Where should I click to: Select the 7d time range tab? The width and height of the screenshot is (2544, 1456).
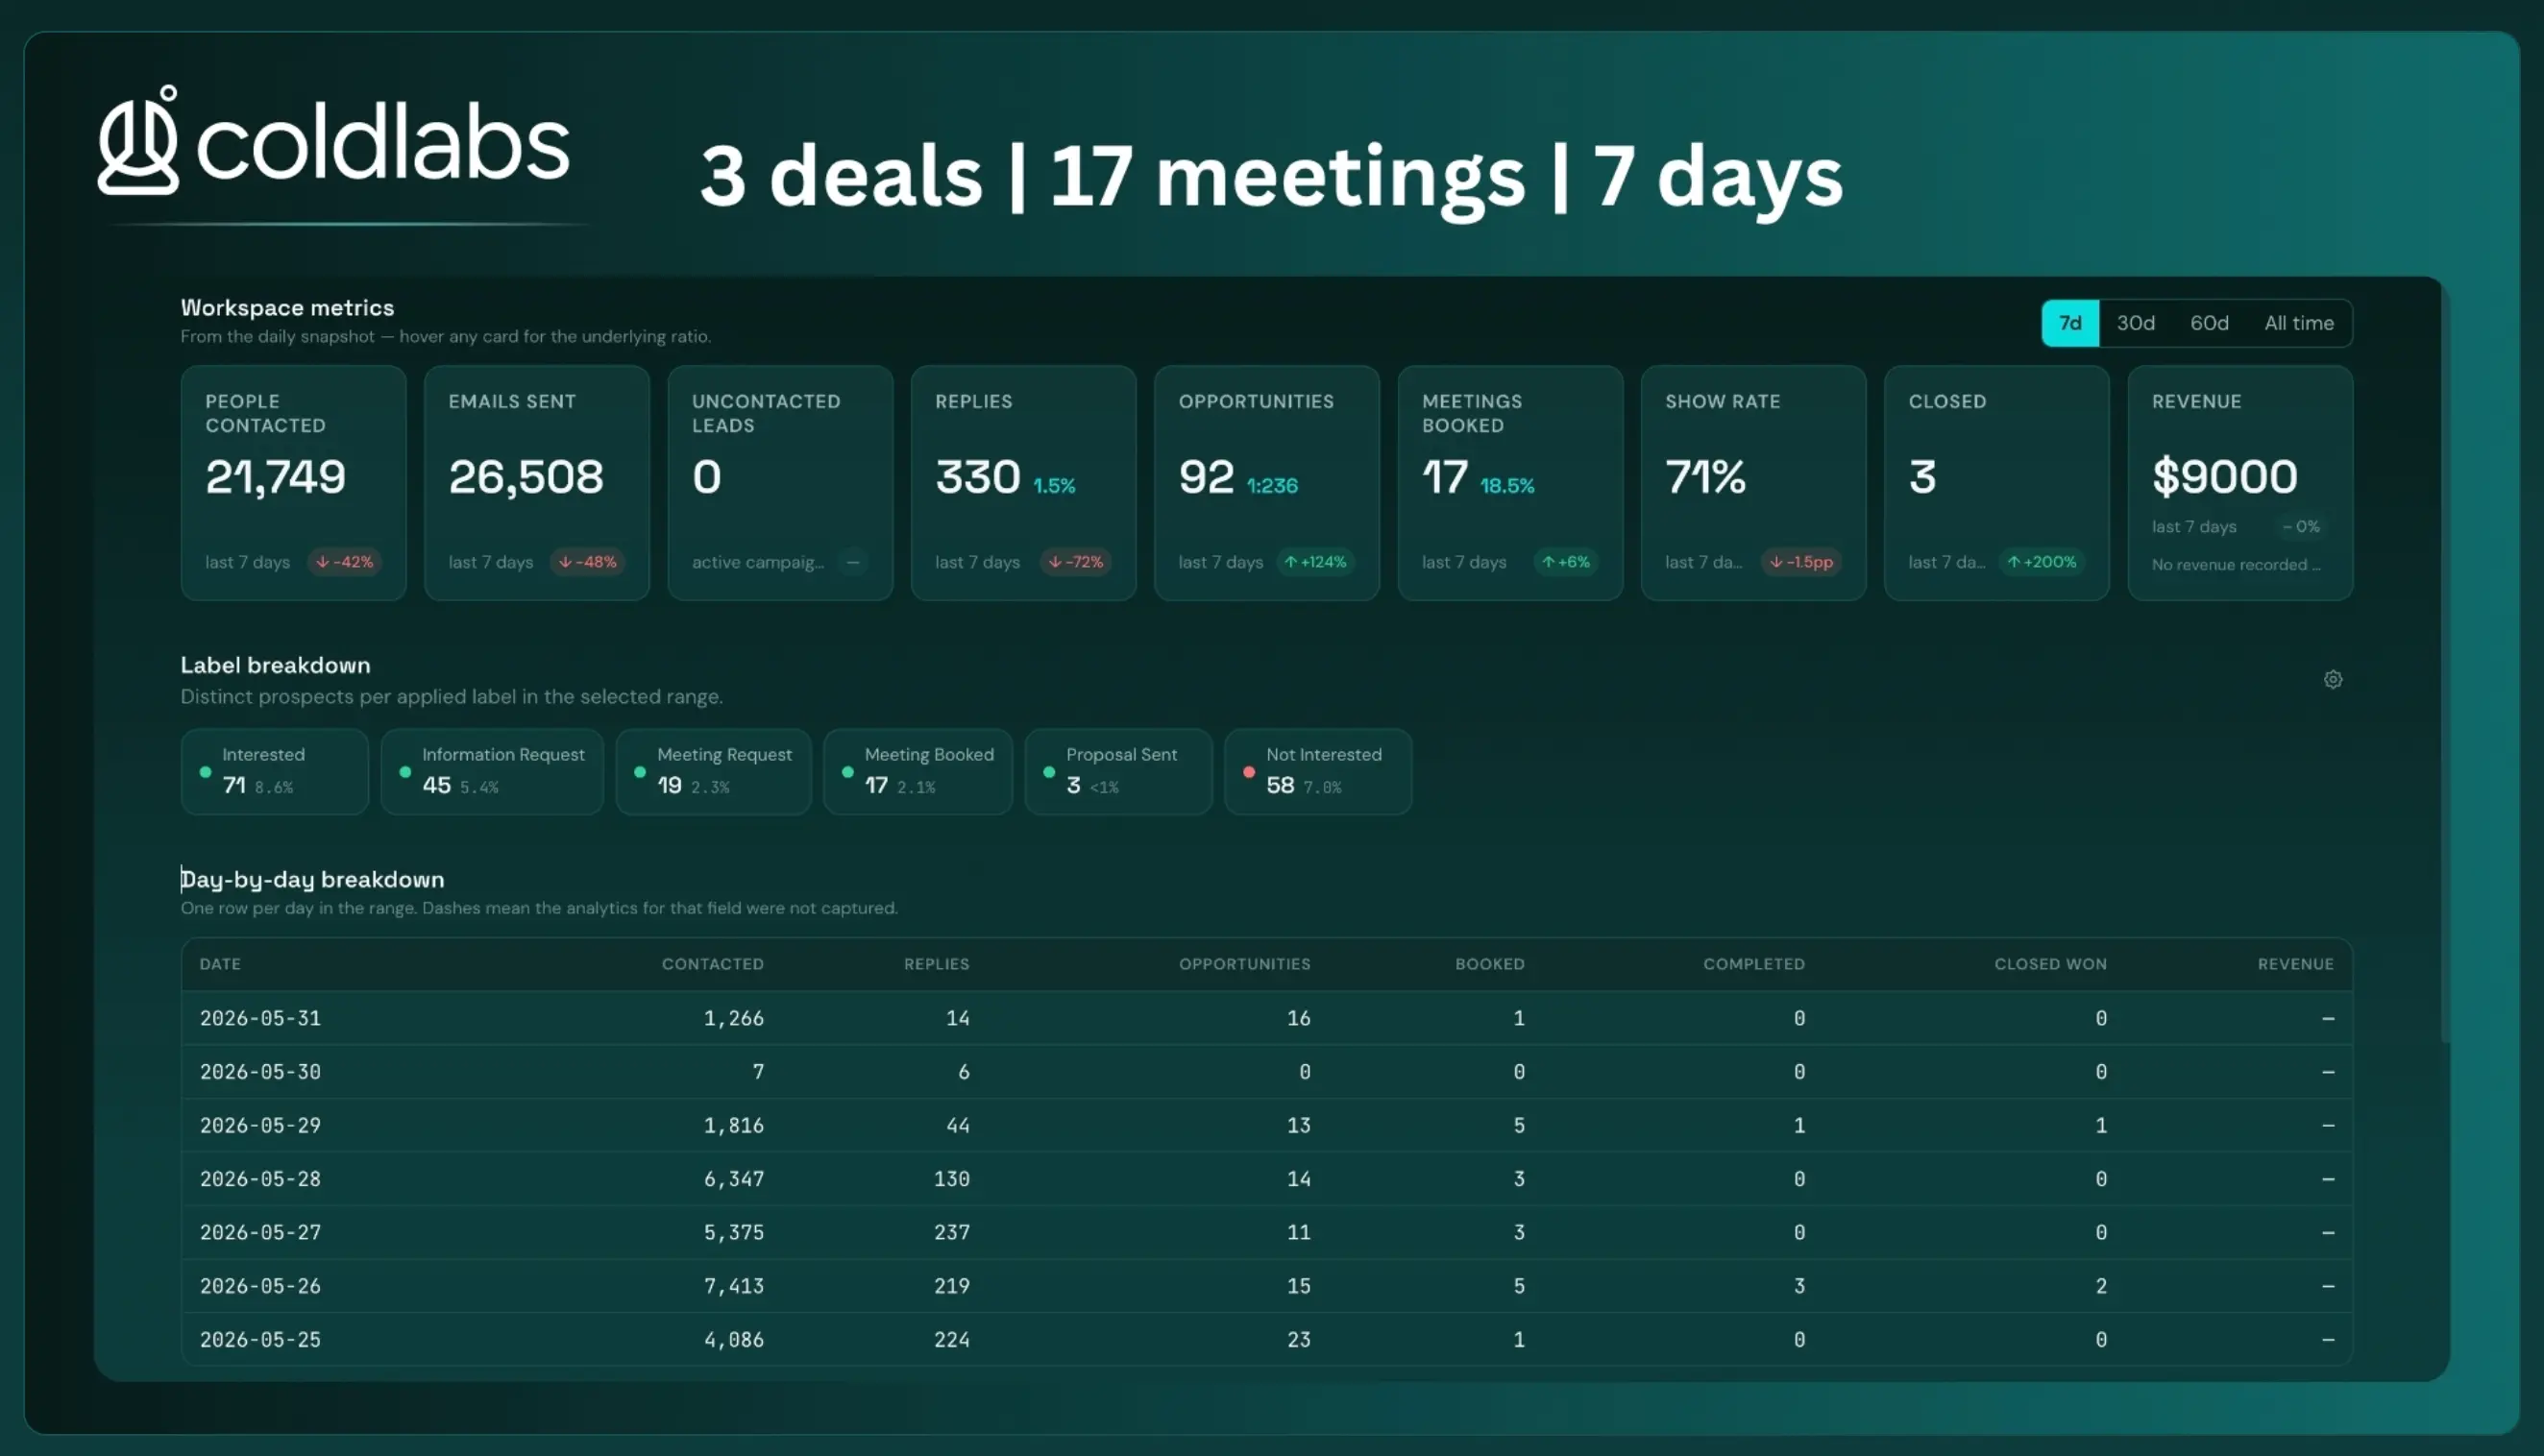(x=2069, y=323)
